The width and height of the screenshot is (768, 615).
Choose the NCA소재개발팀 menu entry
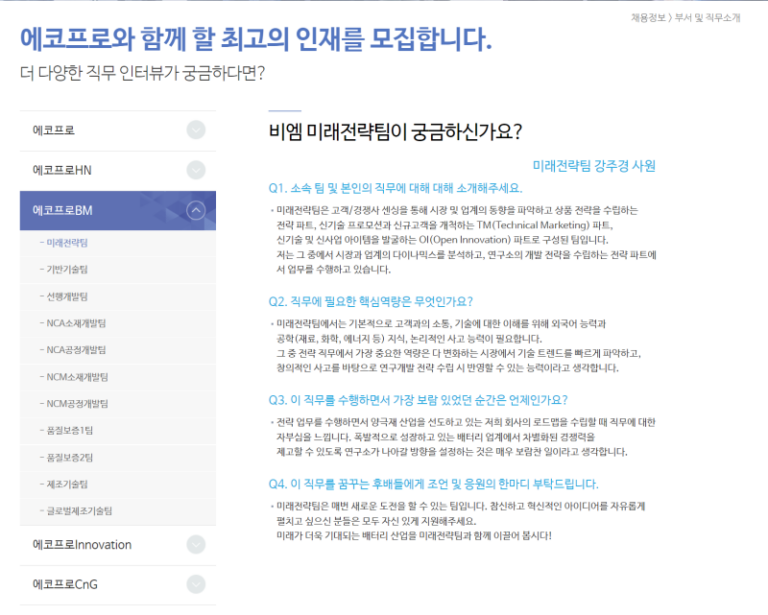click(x=76, y=323)
